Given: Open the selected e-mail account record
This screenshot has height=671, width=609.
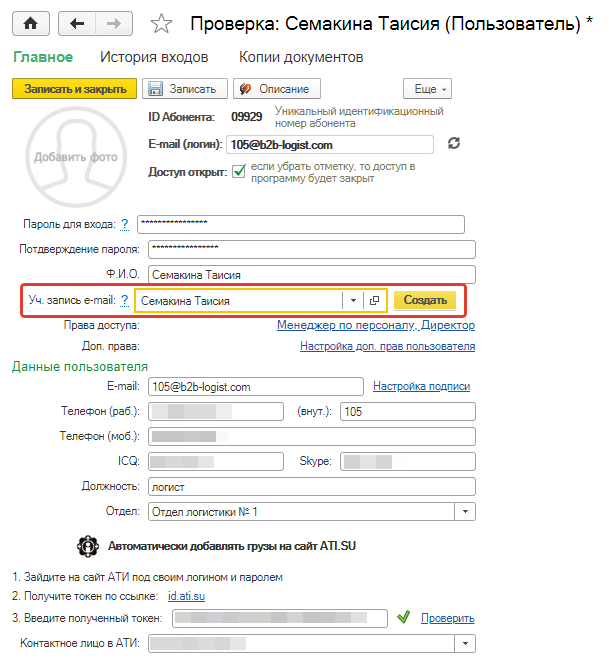Looking at the screenshot, I should click(374, 300).
